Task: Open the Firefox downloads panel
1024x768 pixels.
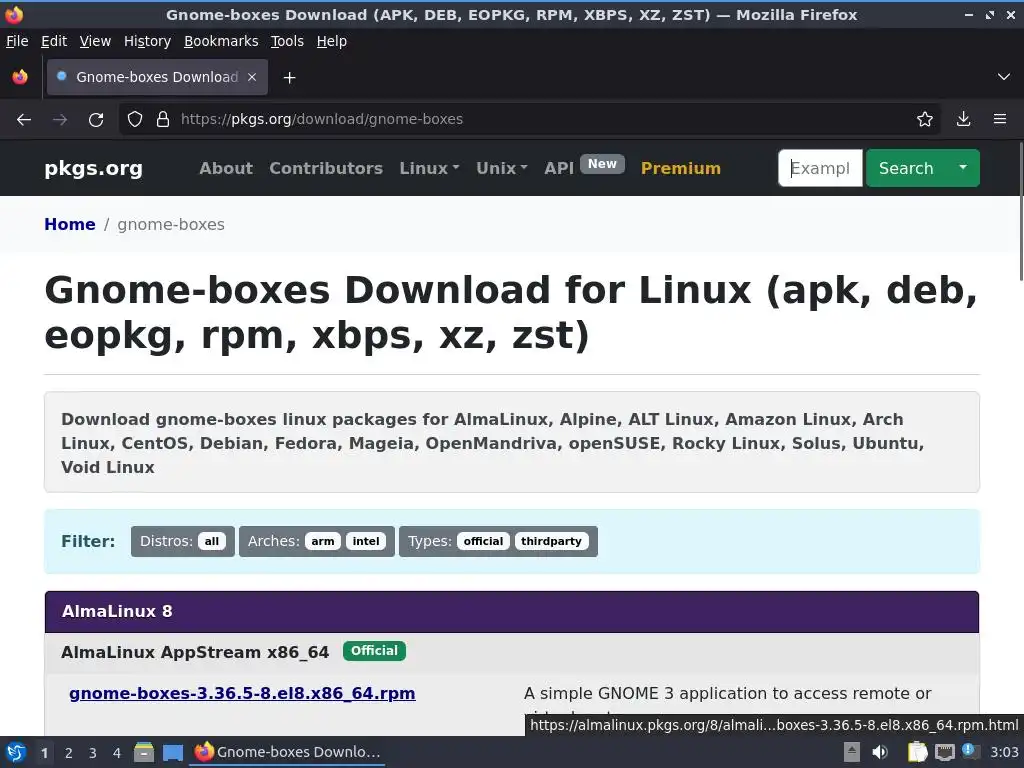Action: pos(963,120)
